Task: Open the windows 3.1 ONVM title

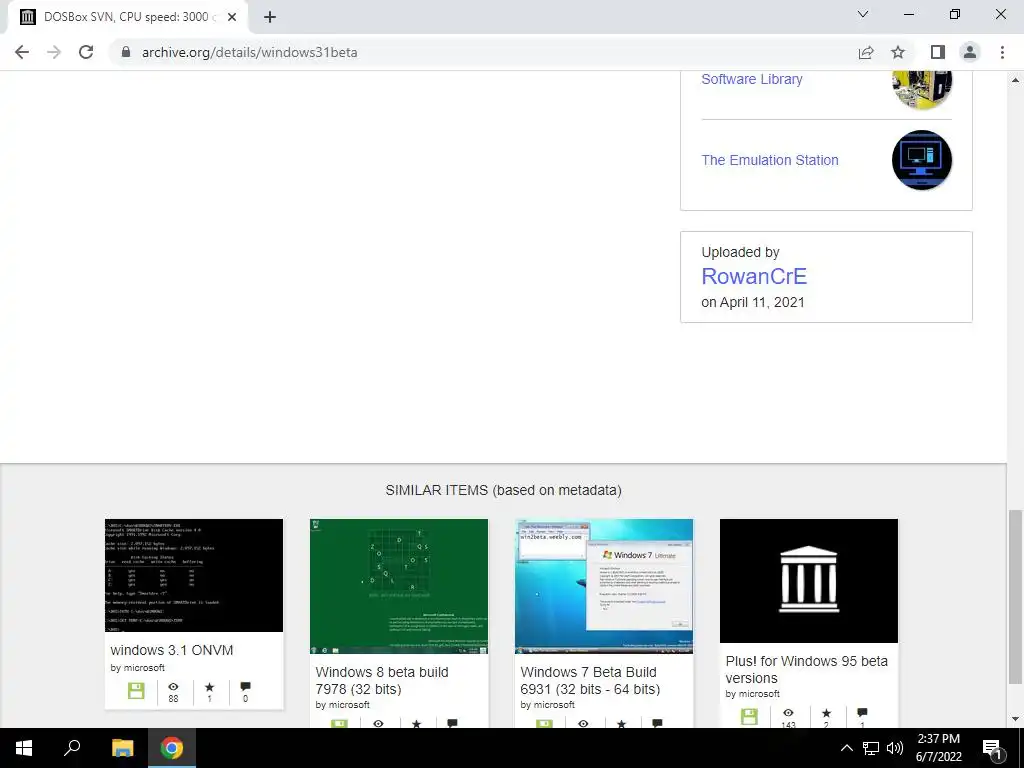Action: (172, 650)
